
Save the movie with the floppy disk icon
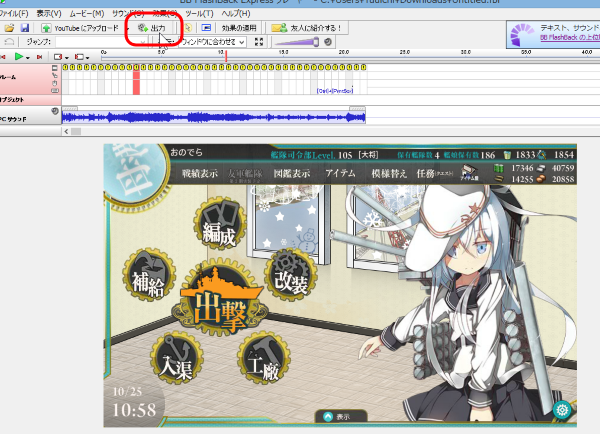point(25,28)
